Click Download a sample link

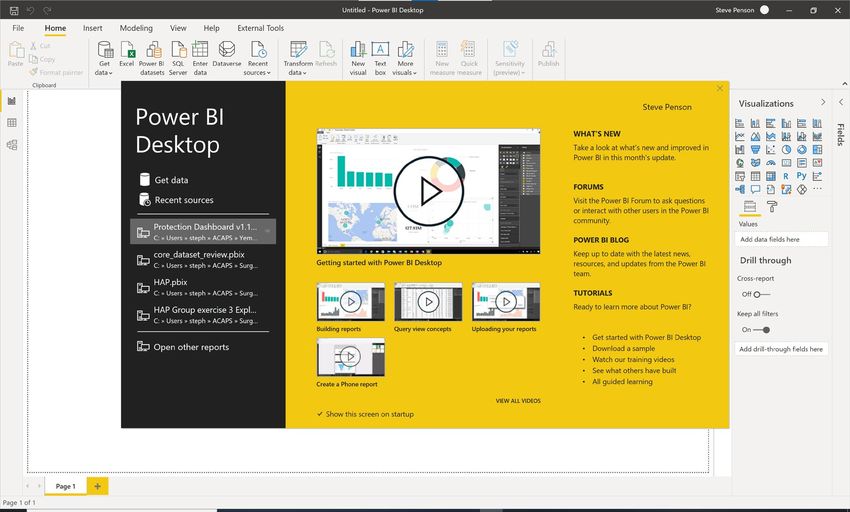[x=623, y=349]
